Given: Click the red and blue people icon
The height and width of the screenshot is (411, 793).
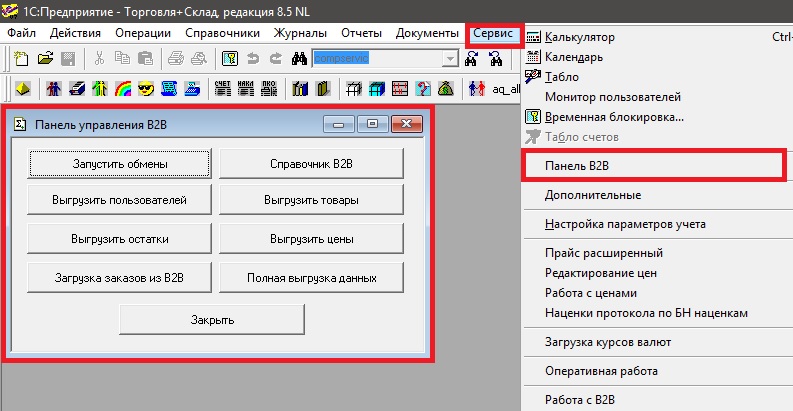Looking at the screenshot, I should pos(54,89).
